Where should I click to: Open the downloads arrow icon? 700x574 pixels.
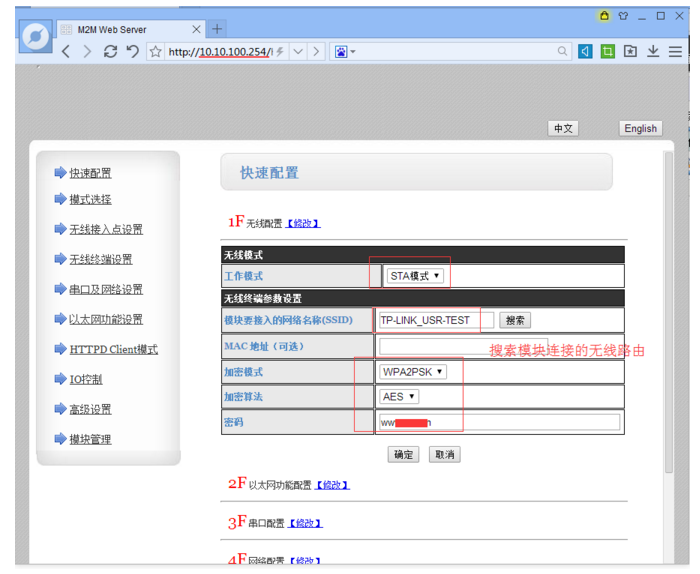(653, 51)
